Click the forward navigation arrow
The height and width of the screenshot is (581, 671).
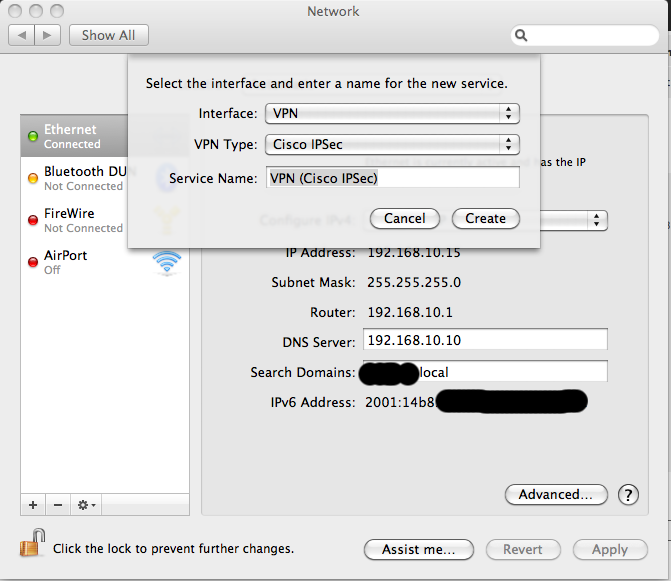47,35
